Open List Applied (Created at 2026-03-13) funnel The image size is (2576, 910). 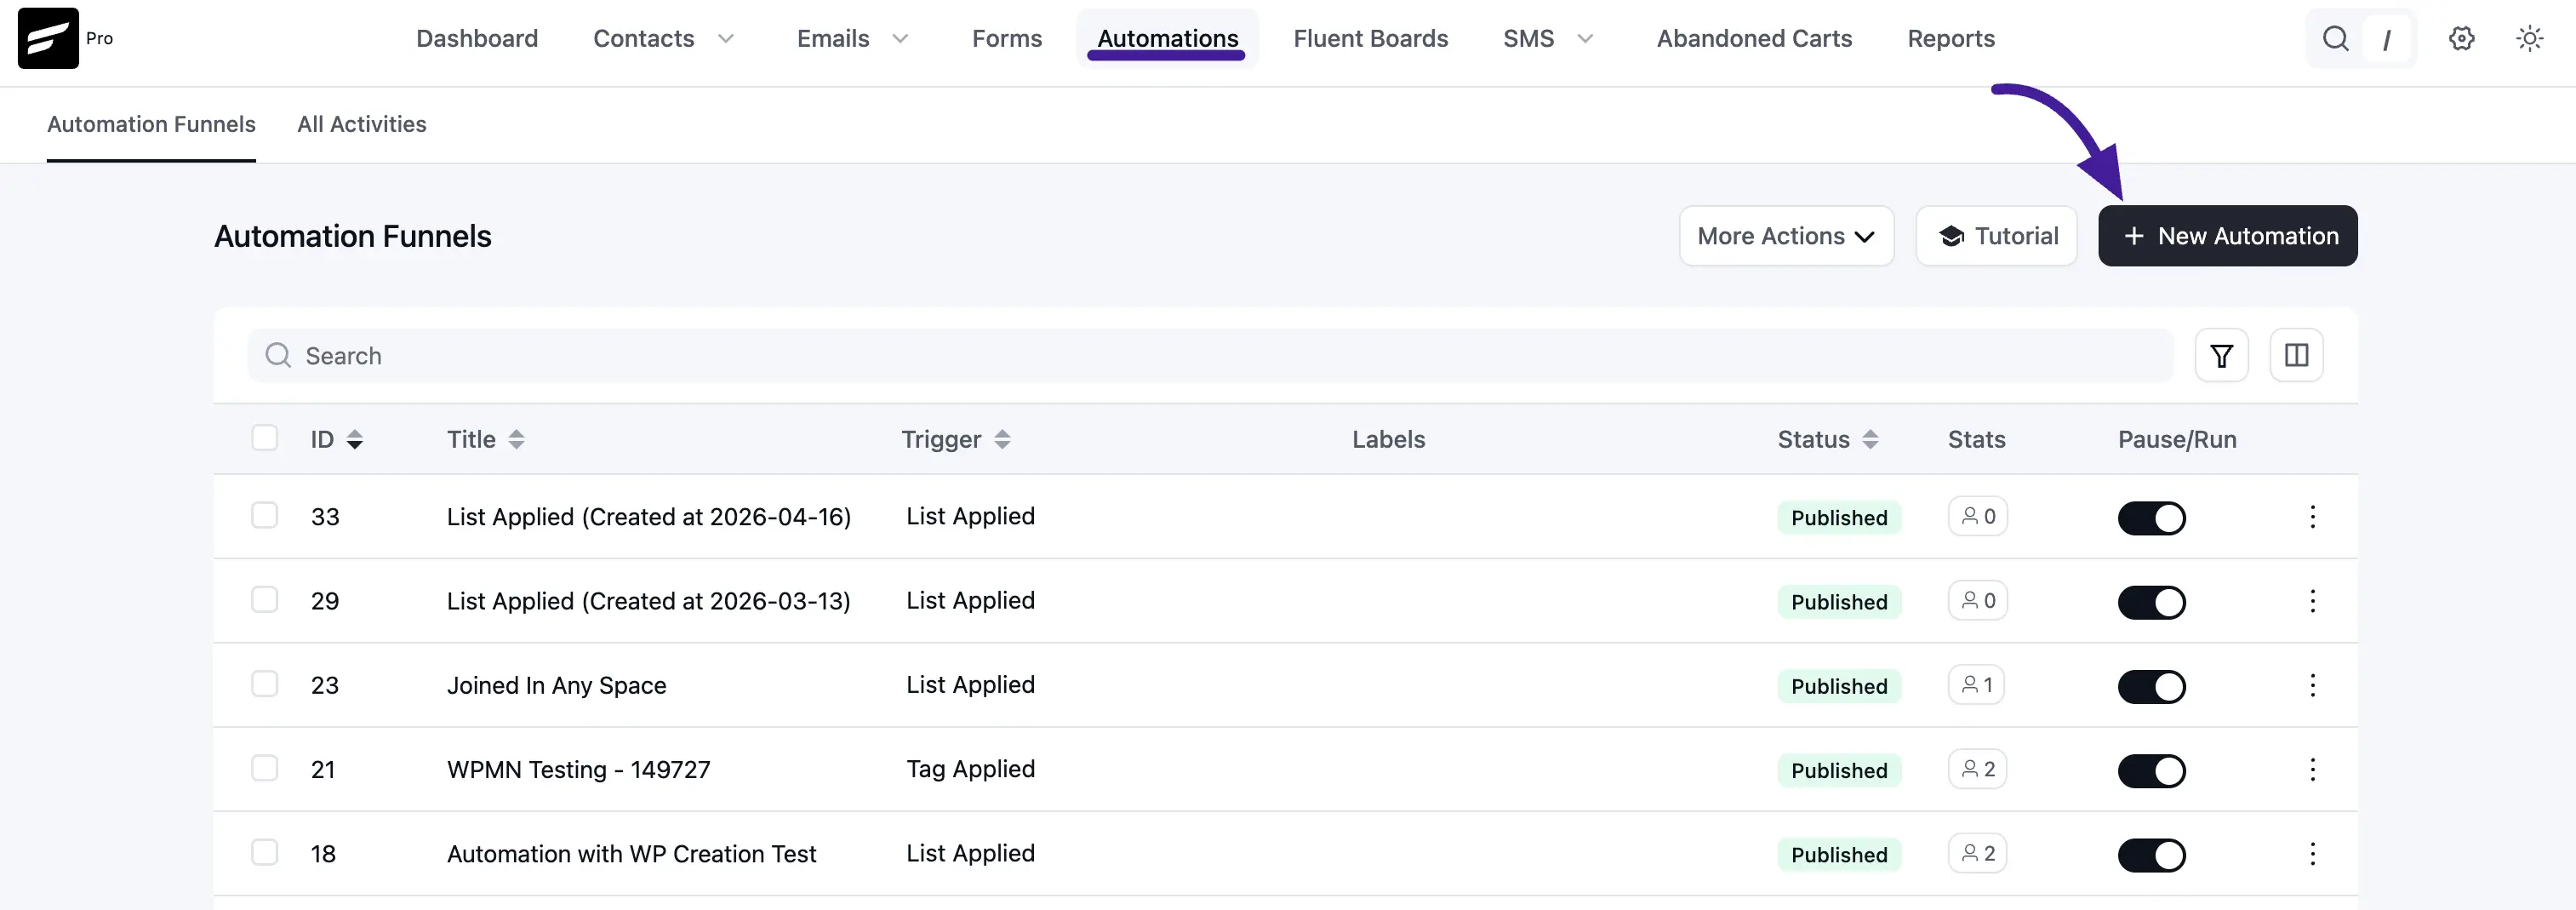[649, 601]
